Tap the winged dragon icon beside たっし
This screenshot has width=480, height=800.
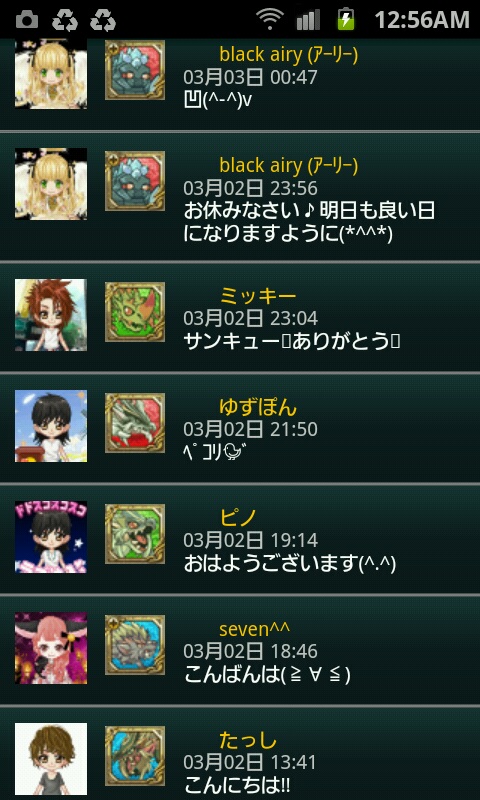[x=135, y=756]
